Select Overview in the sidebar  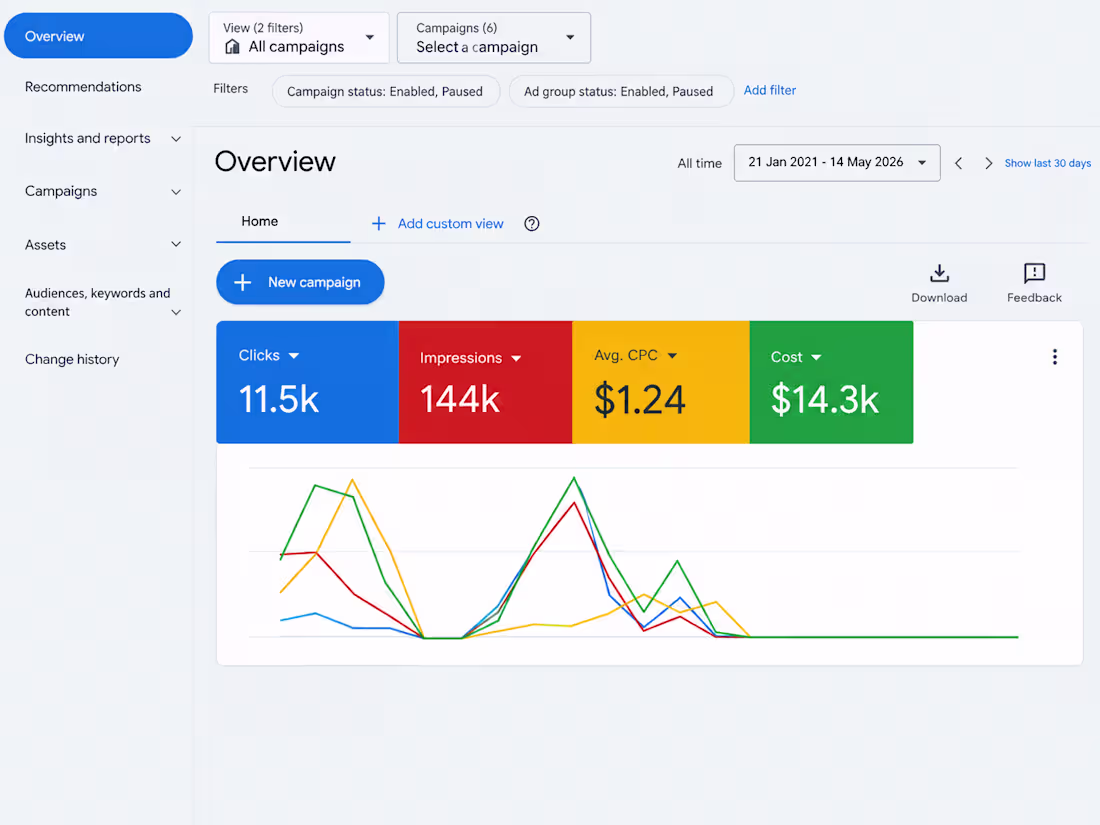(98, 36)
